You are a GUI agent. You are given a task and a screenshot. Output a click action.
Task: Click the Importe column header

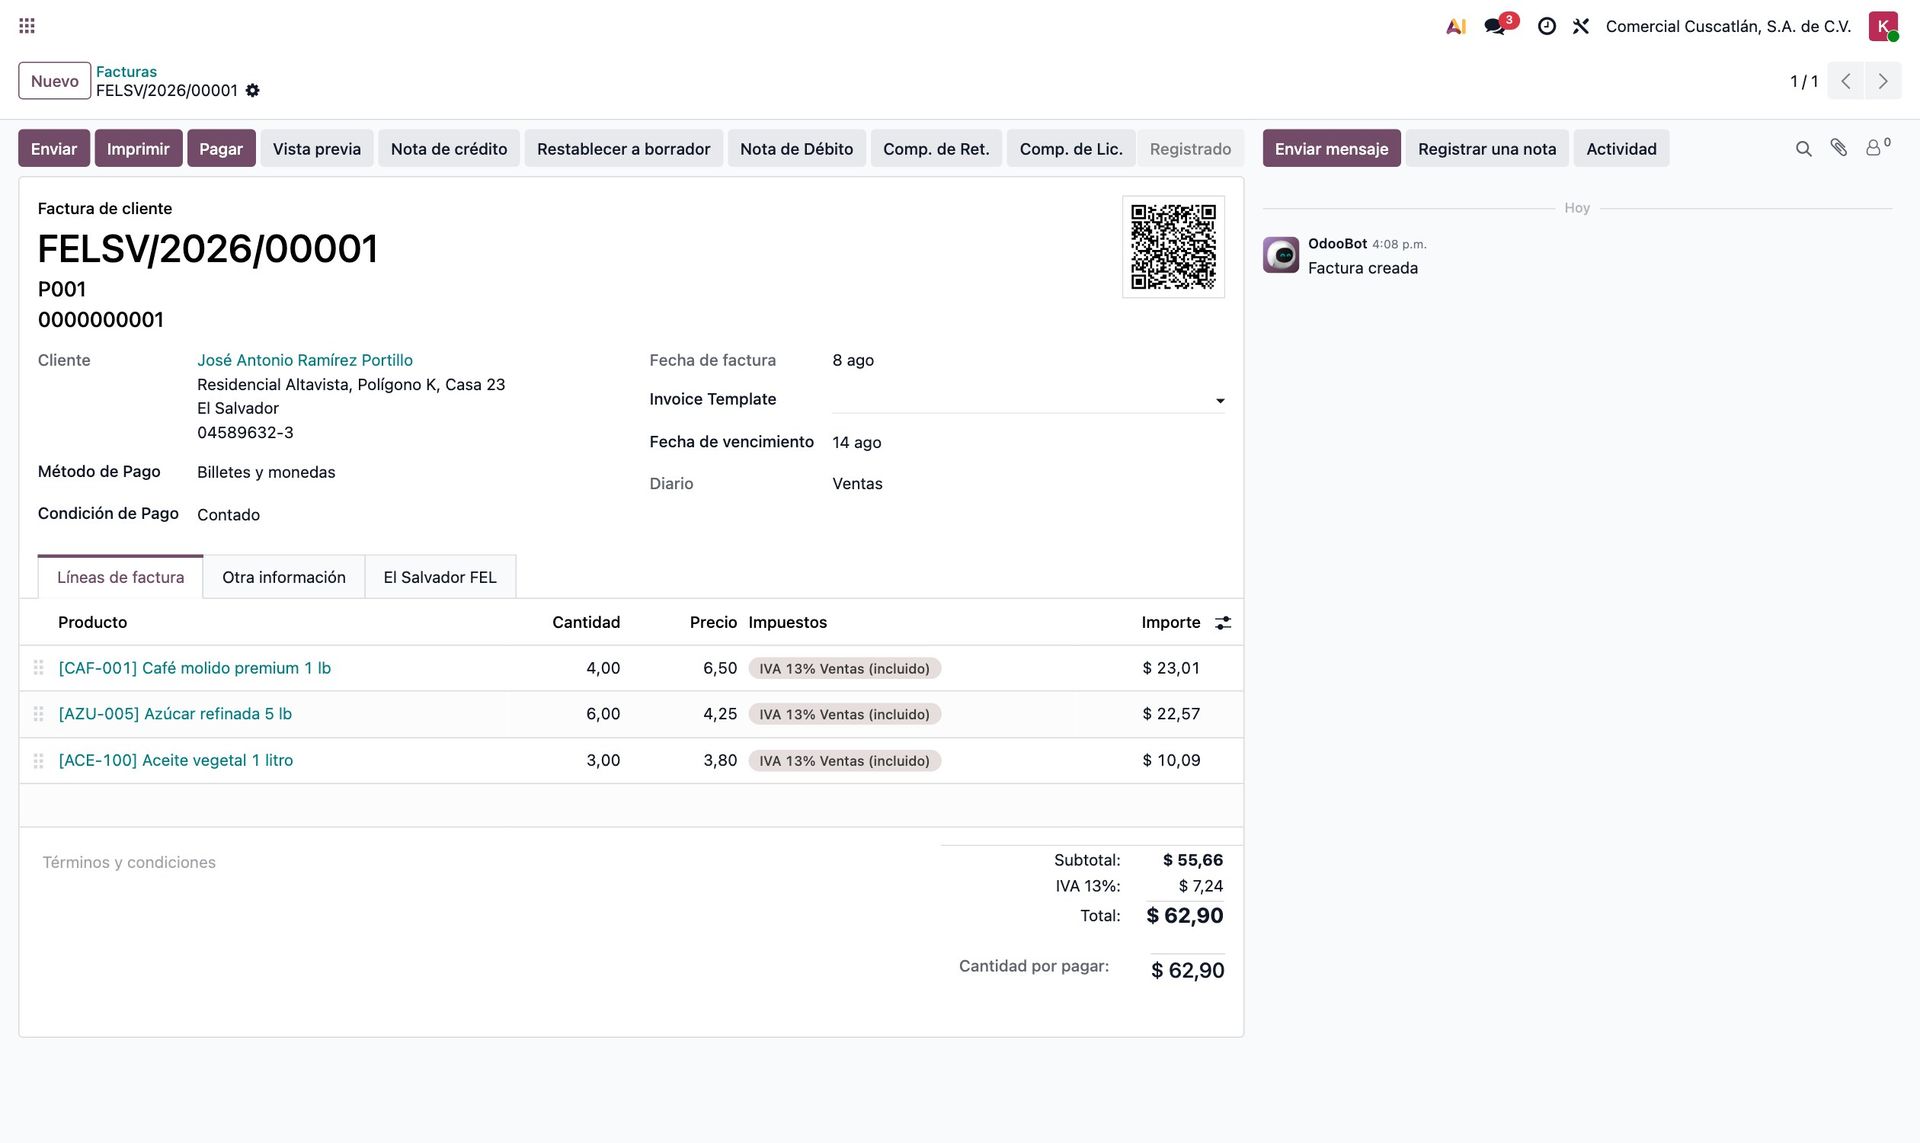point(1171,622)
